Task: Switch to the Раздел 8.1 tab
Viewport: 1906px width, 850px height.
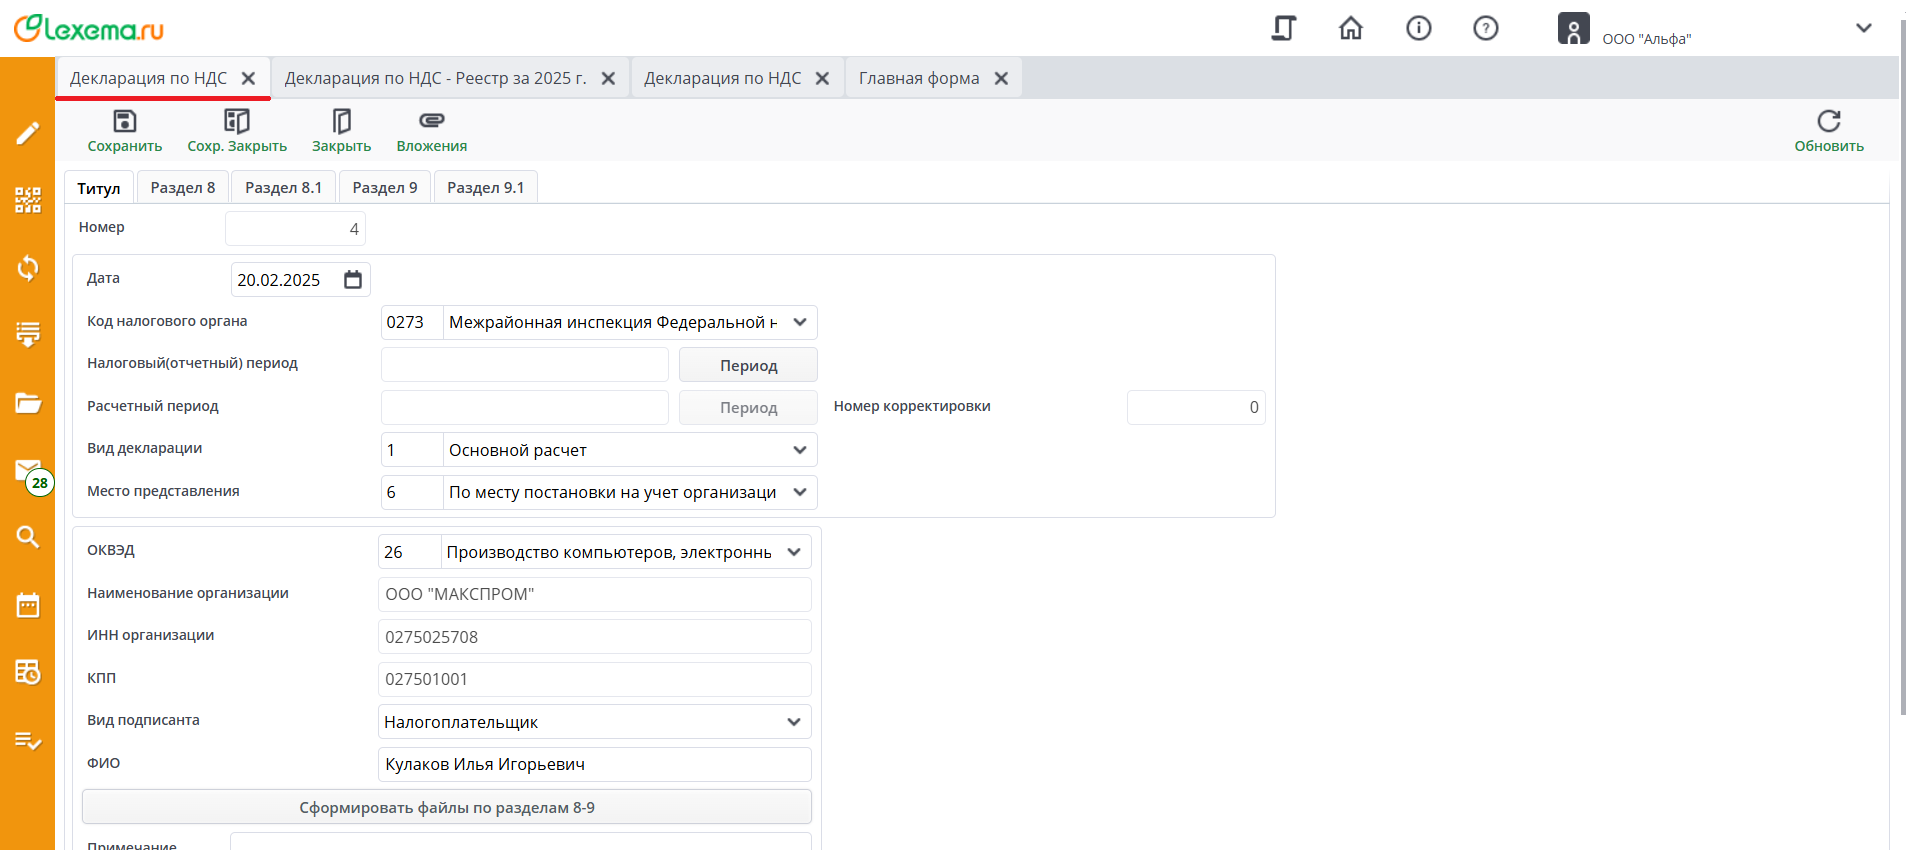Action: pyautogui.click(x=283, y=188)
